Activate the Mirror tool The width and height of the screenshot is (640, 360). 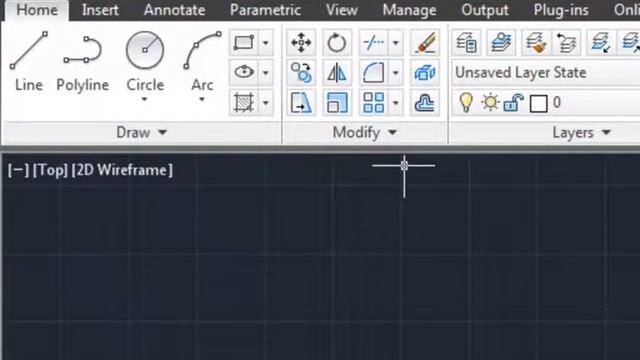click(x=337, y=73)
